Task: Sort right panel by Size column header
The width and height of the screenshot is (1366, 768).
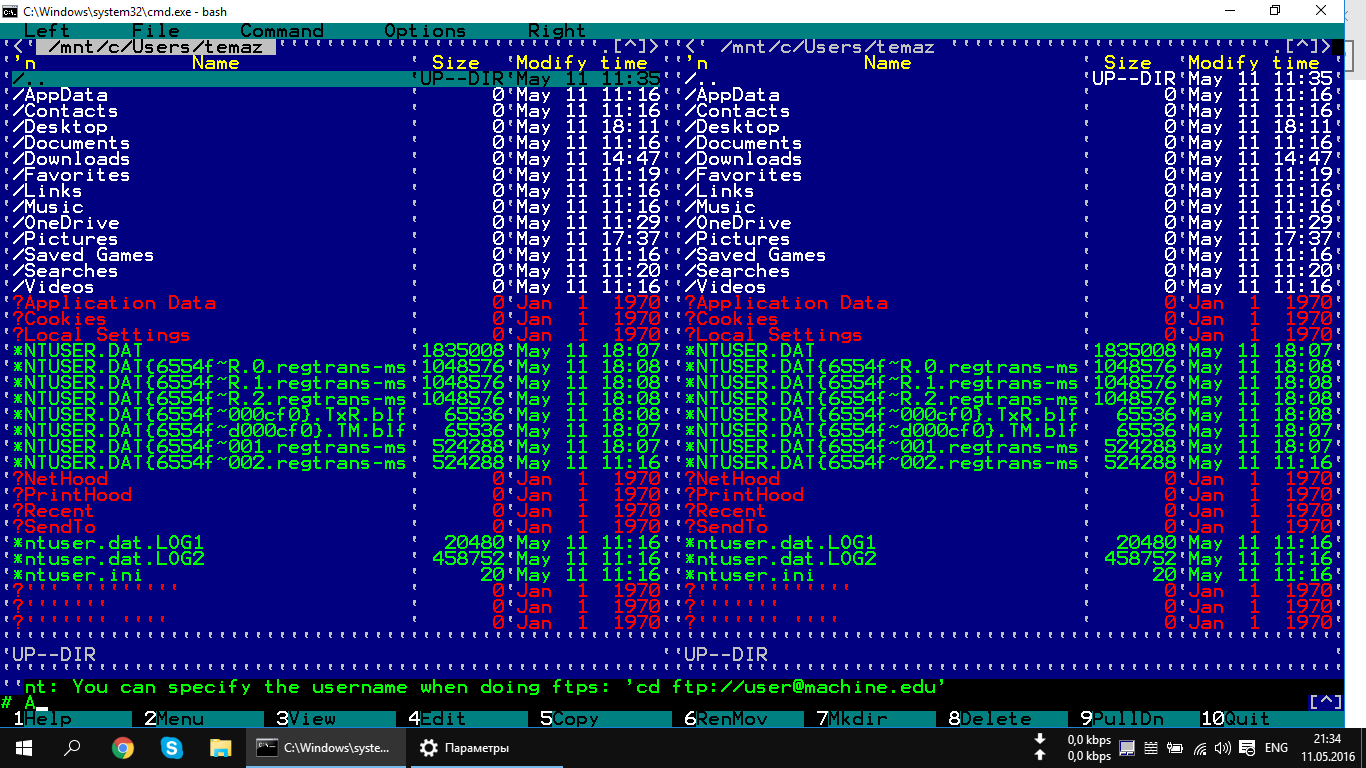Action: tap(1128, 63)
